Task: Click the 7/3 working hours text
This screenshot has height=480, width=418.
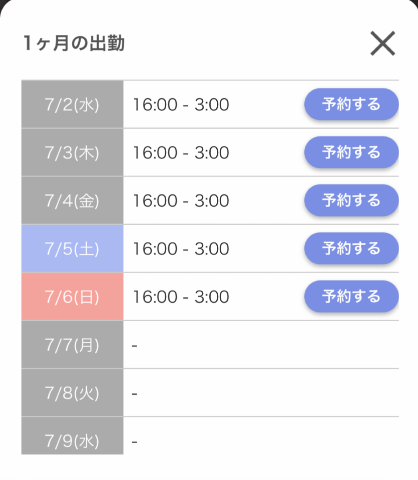Action: click(181, 153)
